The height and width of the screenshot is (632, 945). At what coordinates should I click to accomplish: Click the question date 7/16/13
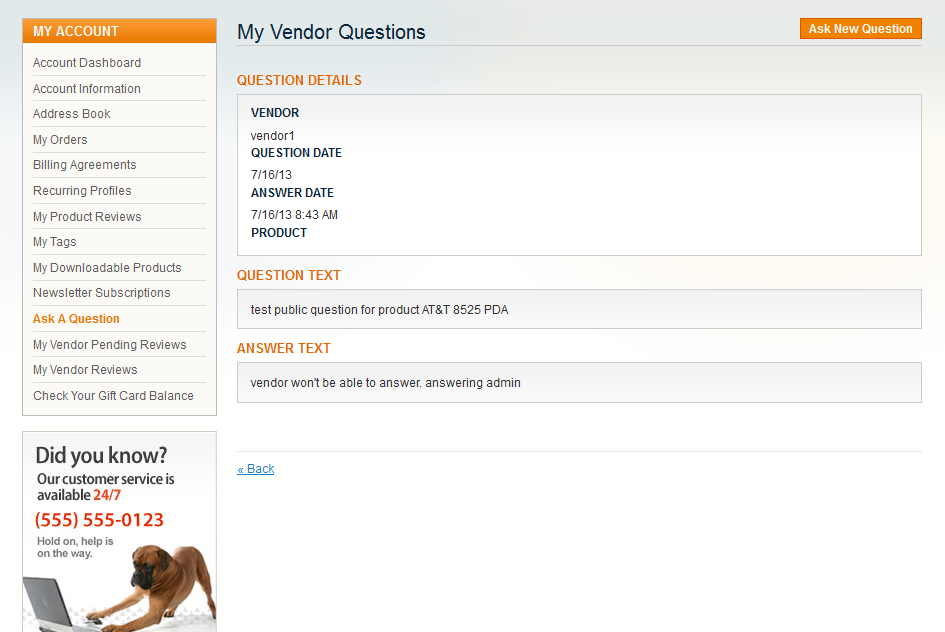point(271,175)
